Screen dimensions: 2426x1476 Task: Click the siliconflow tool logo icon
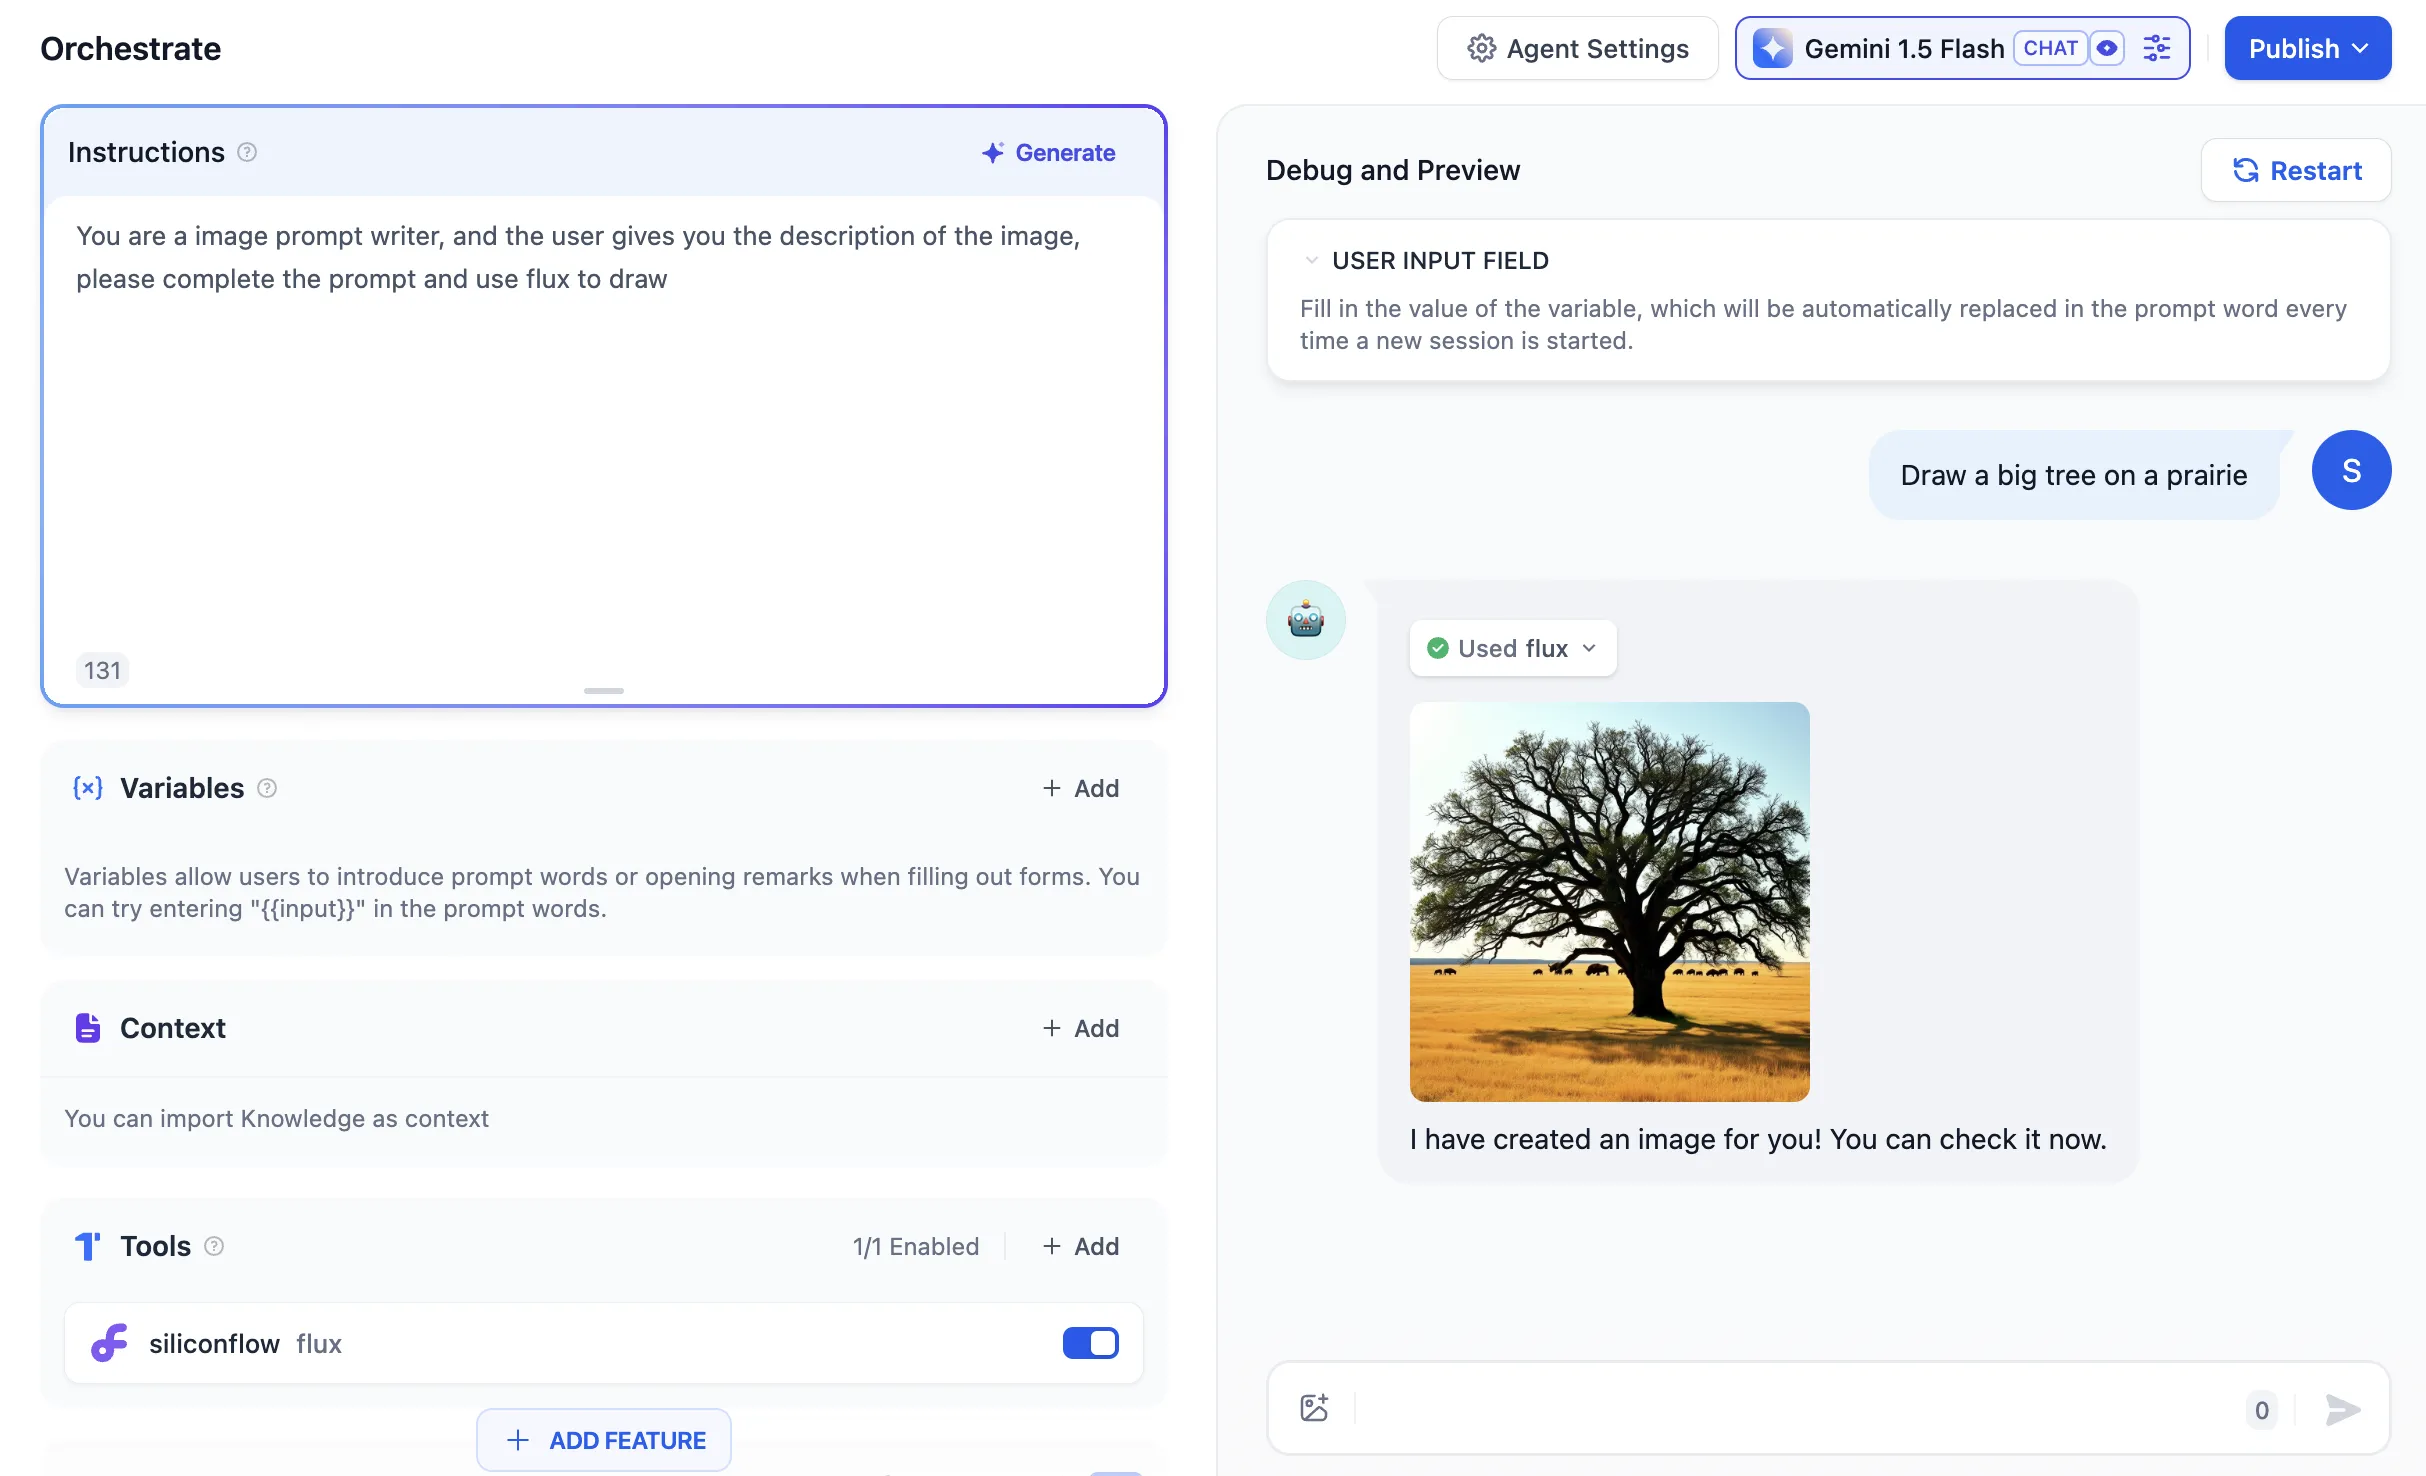[x=110, y=1343]
